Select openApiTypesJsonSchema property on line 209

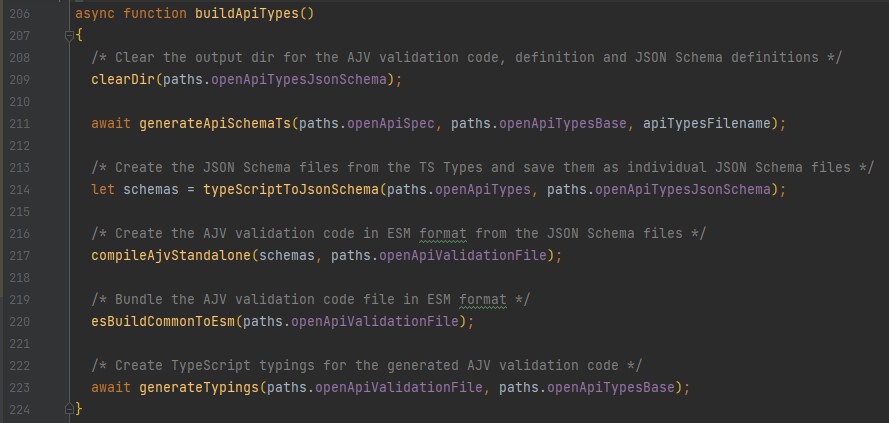point(298,79)
